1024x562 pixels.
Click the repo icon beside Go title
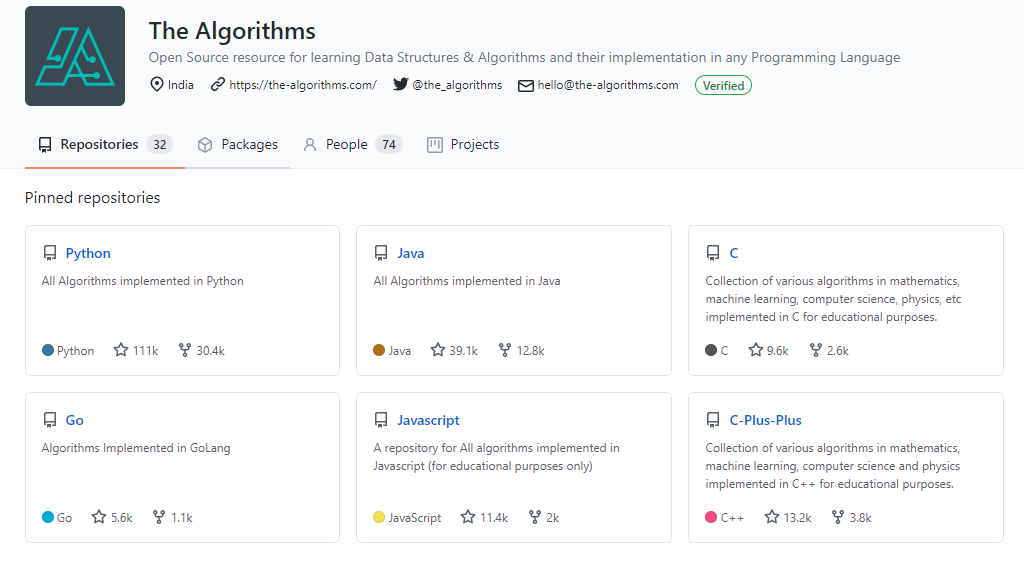tap(50, 420)
